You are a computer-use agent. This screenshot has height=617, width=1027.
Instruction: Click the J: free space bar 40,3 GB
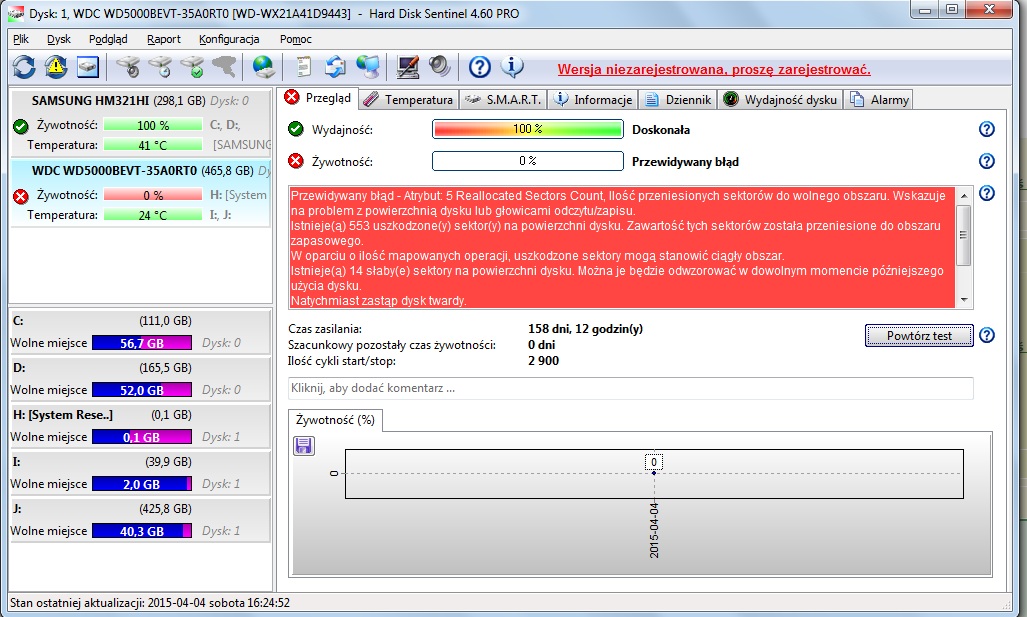[x=142, y=531]
